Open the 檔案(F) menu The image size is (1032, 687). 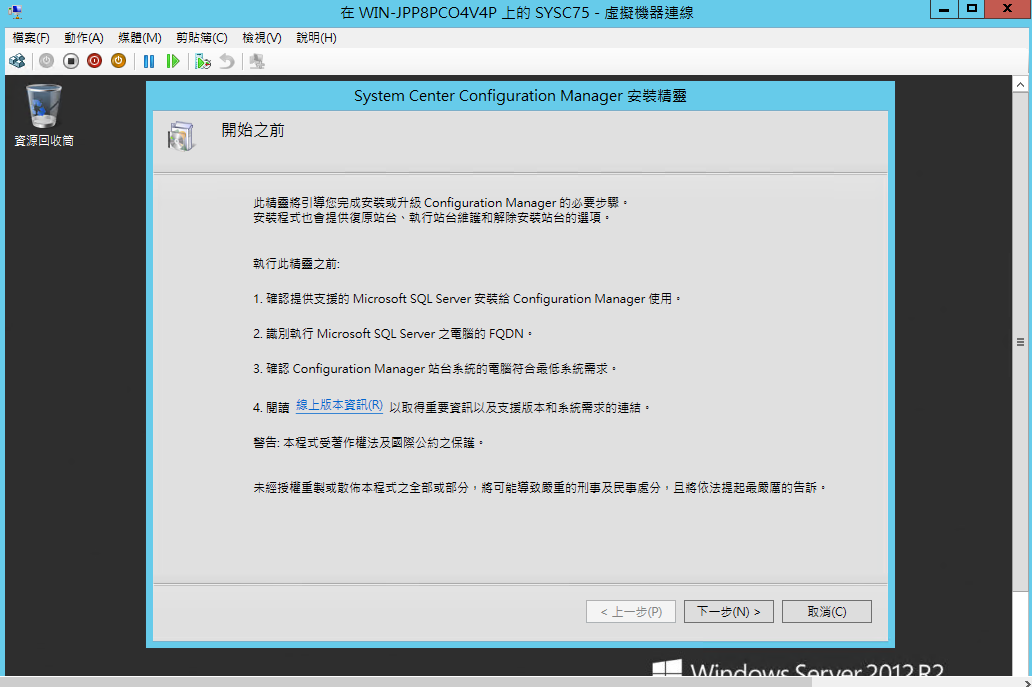pos(31,38)
